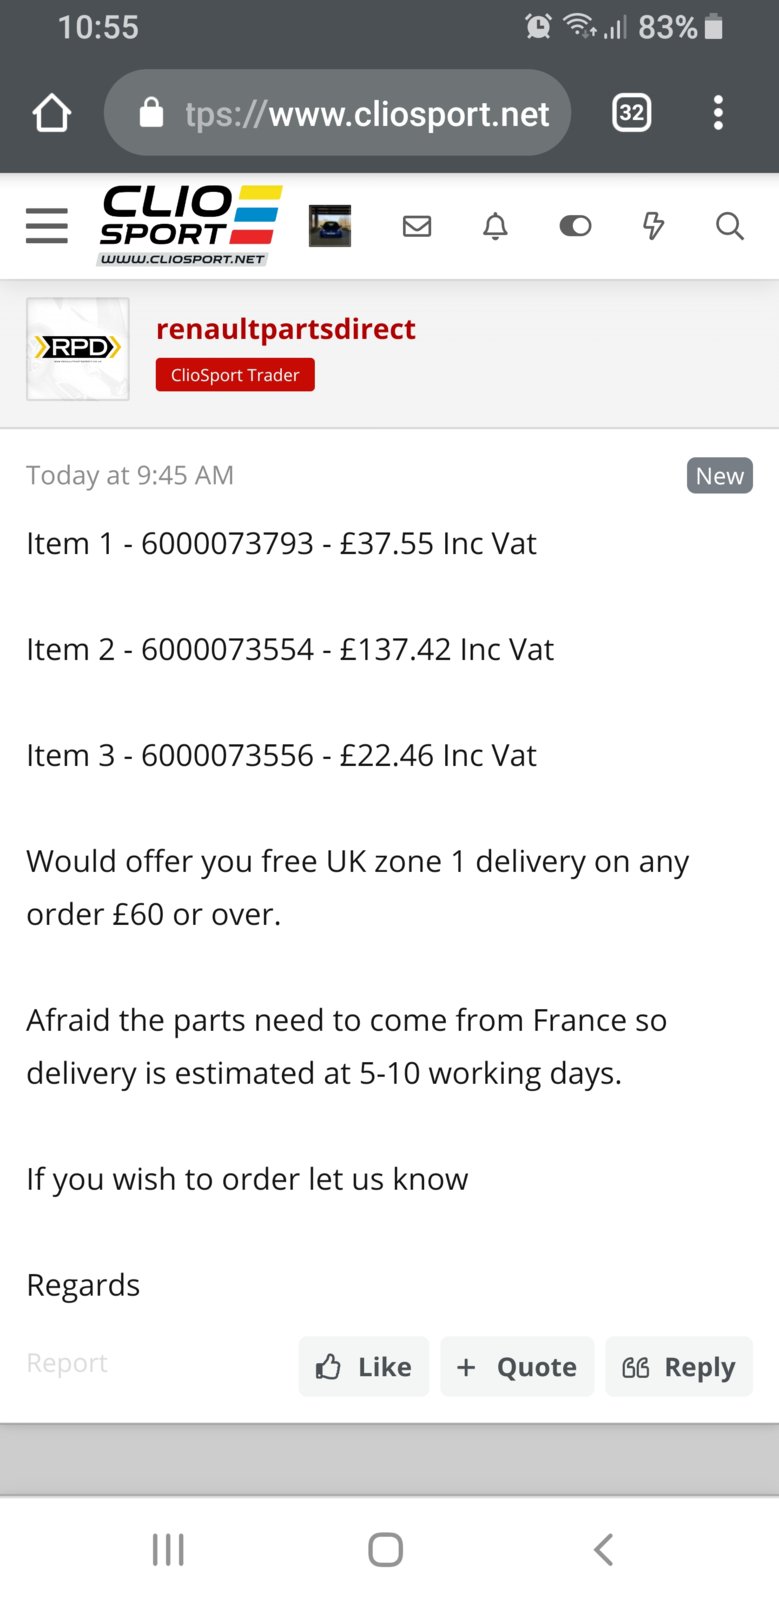779x1600 pixels.
Task: Open the forum search magnifier
Action: click(x=730, y=226)
